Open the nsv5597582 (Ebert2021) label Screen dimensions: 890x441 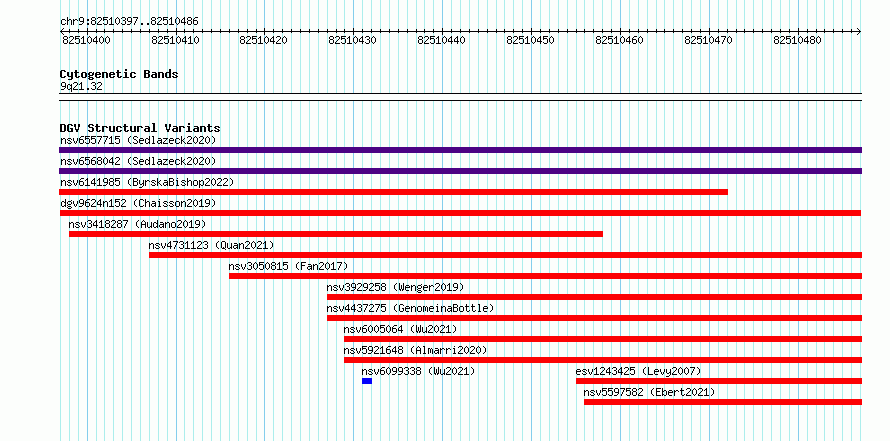[649, 392]
